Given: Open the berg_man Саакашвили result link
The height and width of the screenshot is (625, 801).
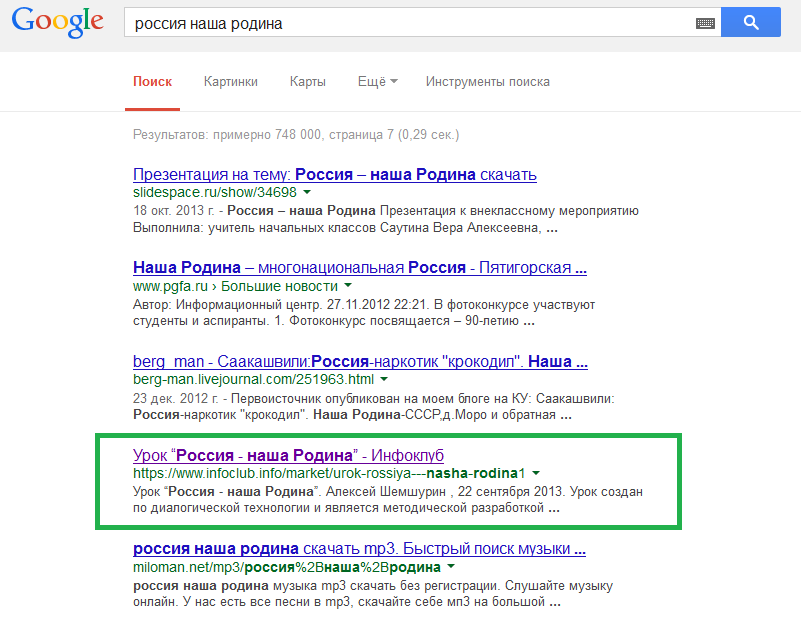Looking at the screenshot, I should [360, 361].
